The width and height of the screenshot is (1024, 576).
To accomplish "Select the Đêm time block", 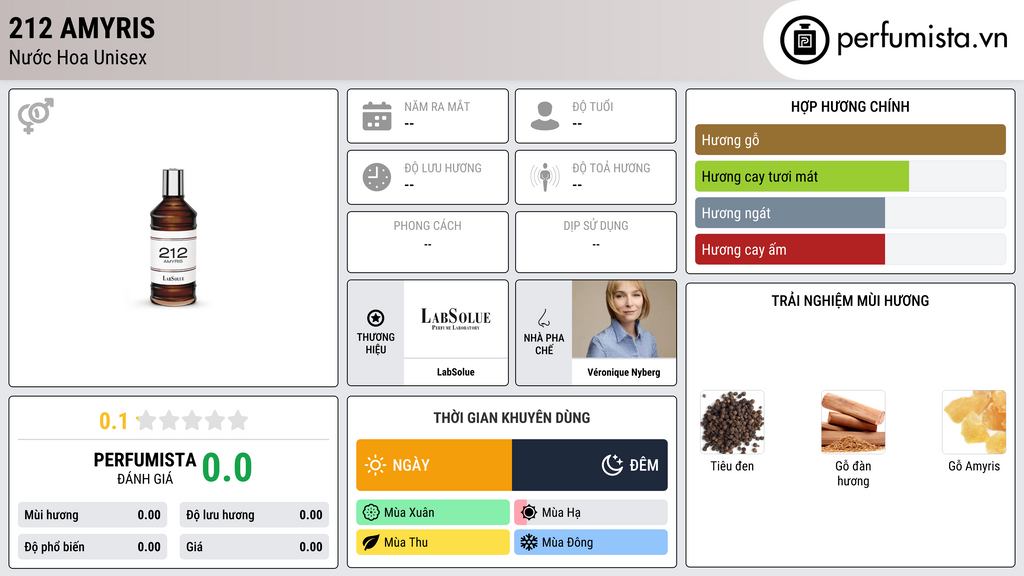I will point(590,465).
